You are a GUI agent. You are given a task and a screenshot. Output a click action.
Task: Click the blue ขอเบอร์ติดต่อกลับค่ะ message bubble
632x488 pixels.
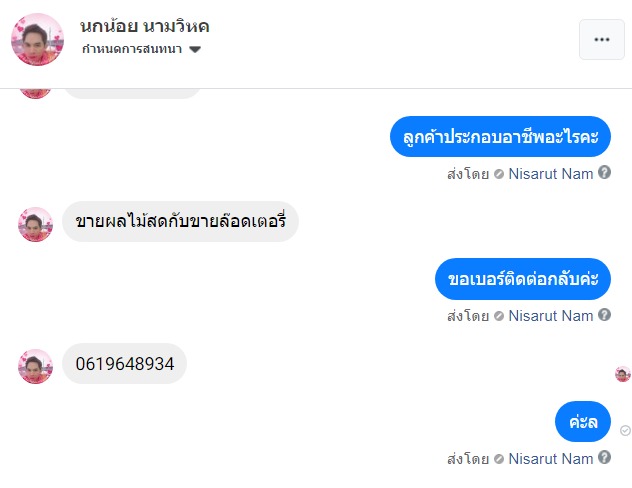523,279
